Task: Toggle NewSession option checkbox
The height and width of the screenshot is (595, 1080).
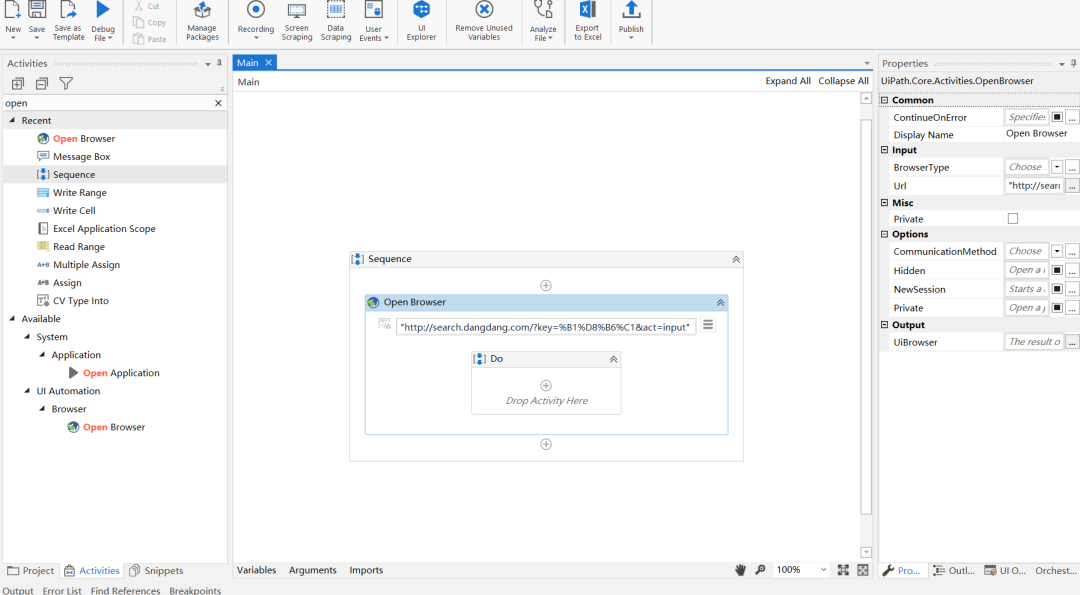Action: (1057, 289)
